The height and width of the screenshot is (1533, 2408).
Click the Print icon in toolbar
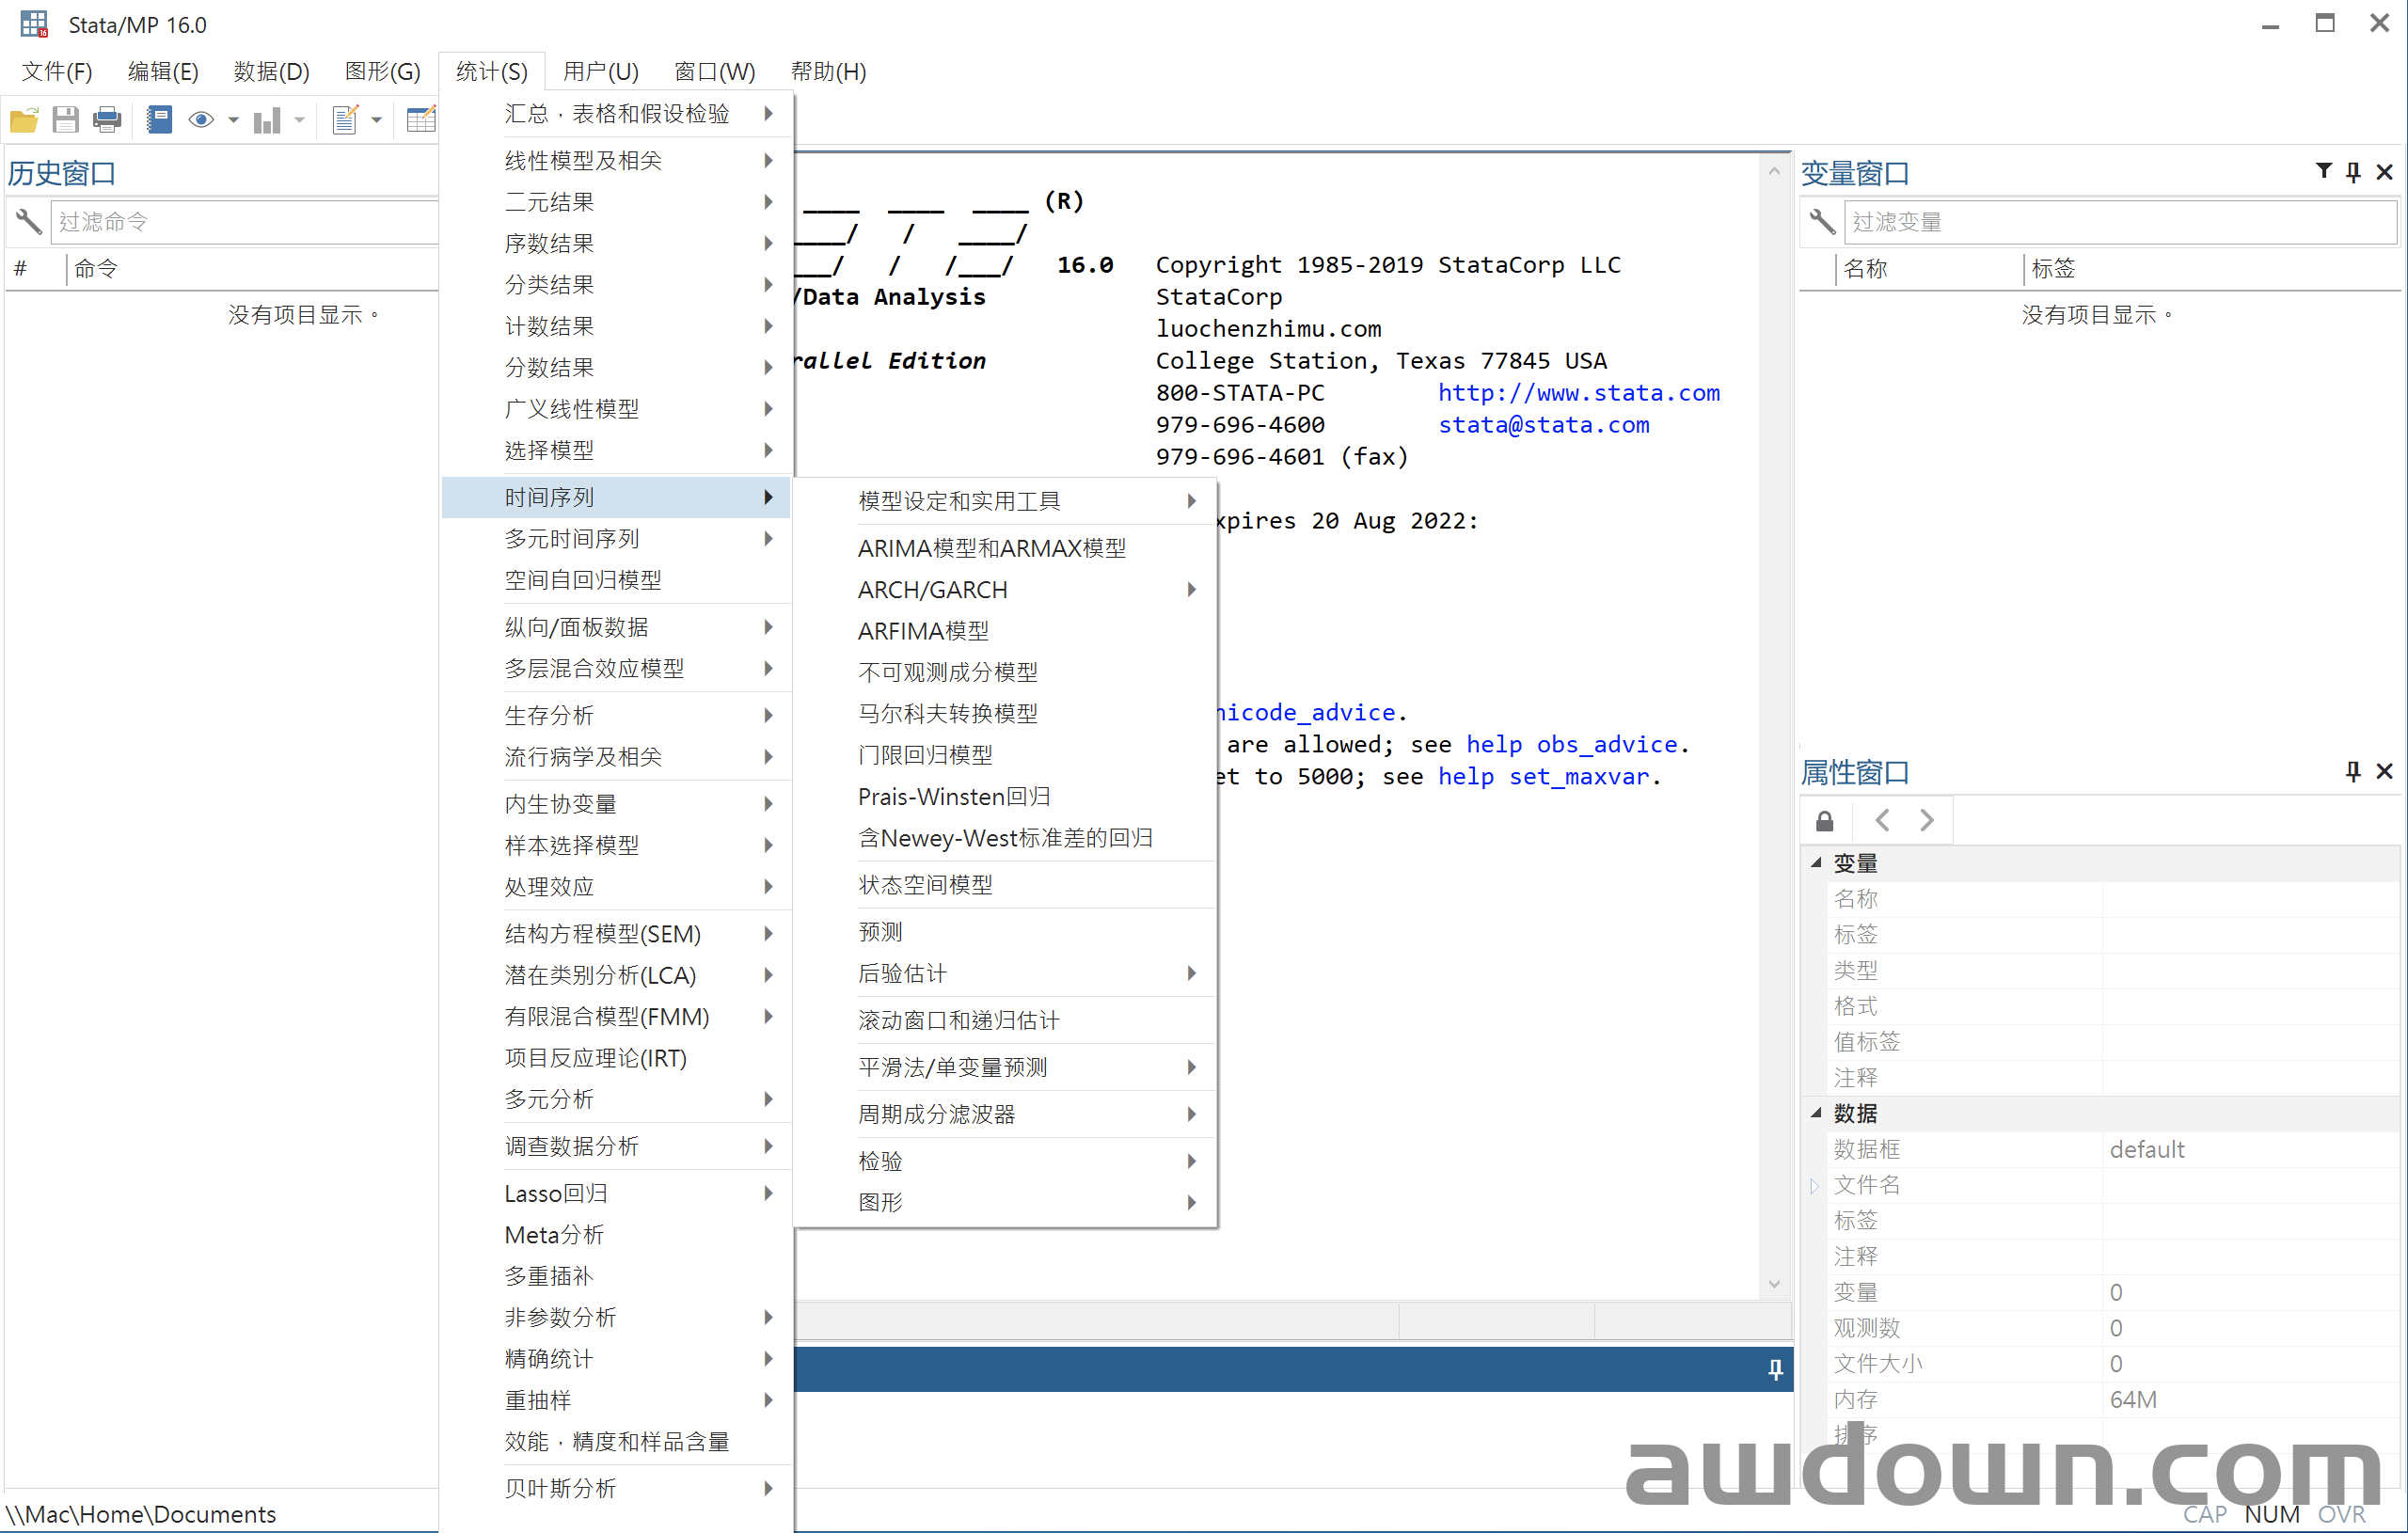coord(106,120)
